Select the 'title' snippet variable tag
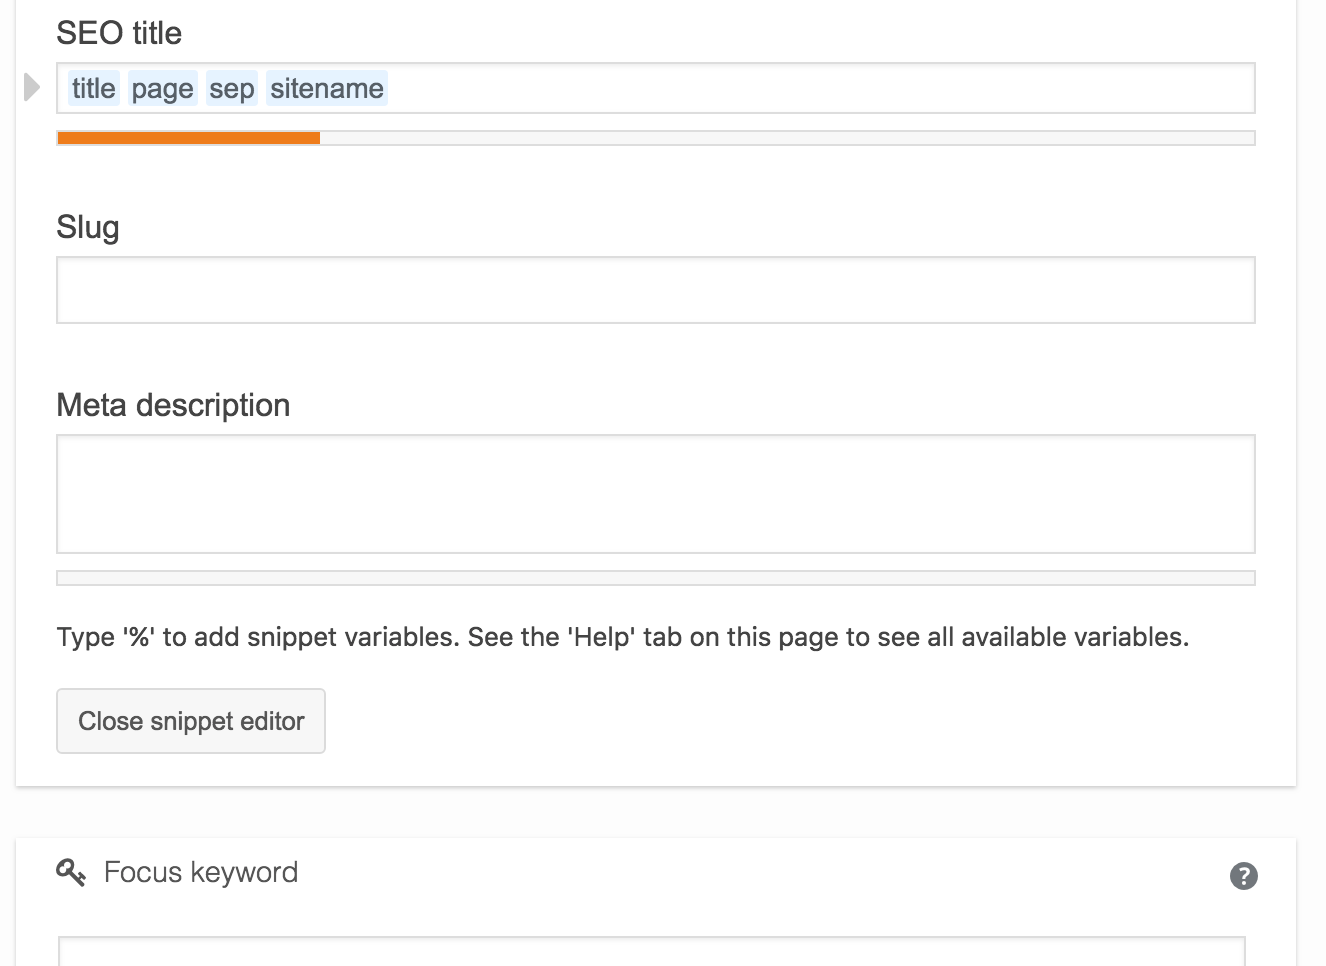Image resolution: width=1326 pixels, height=966 pixels. 94,88
